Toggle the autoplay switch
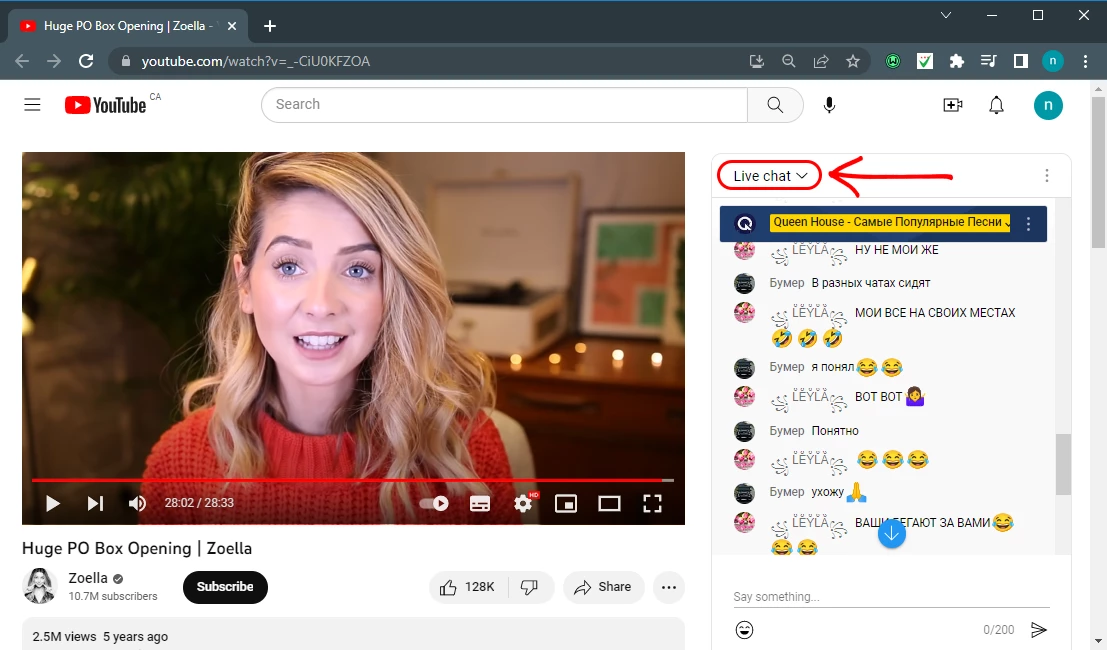 435,504
